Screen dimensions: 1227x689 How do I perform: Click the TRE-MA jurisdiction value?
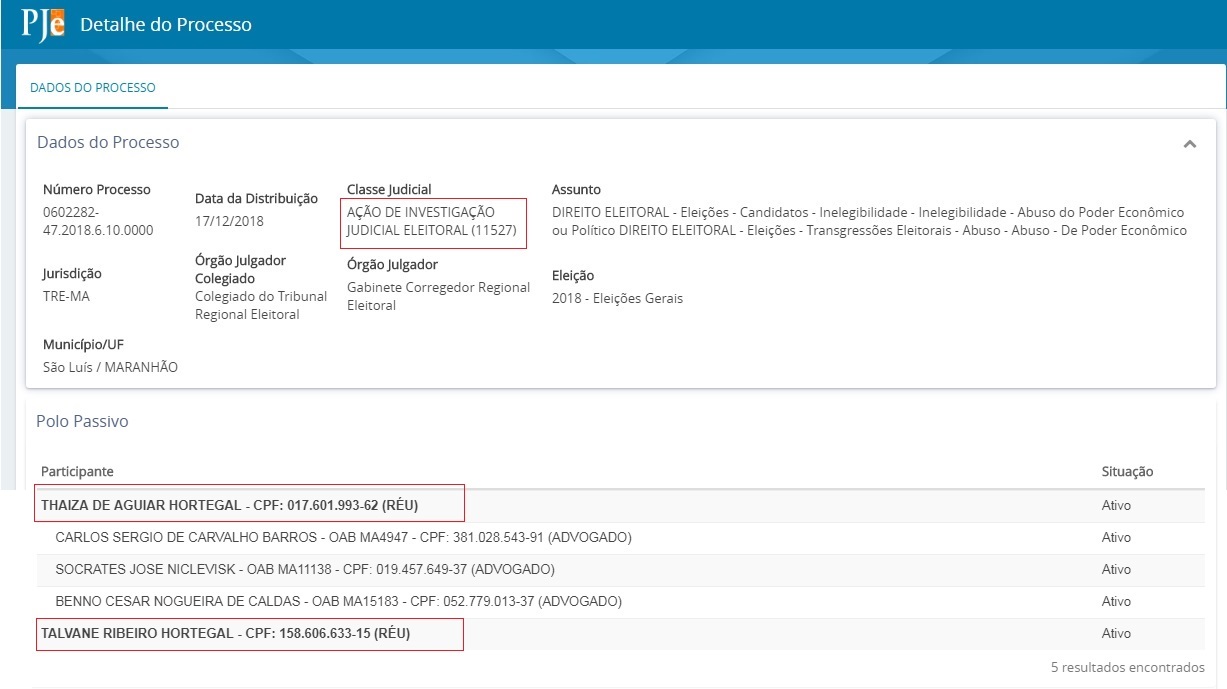click(66, 296)
